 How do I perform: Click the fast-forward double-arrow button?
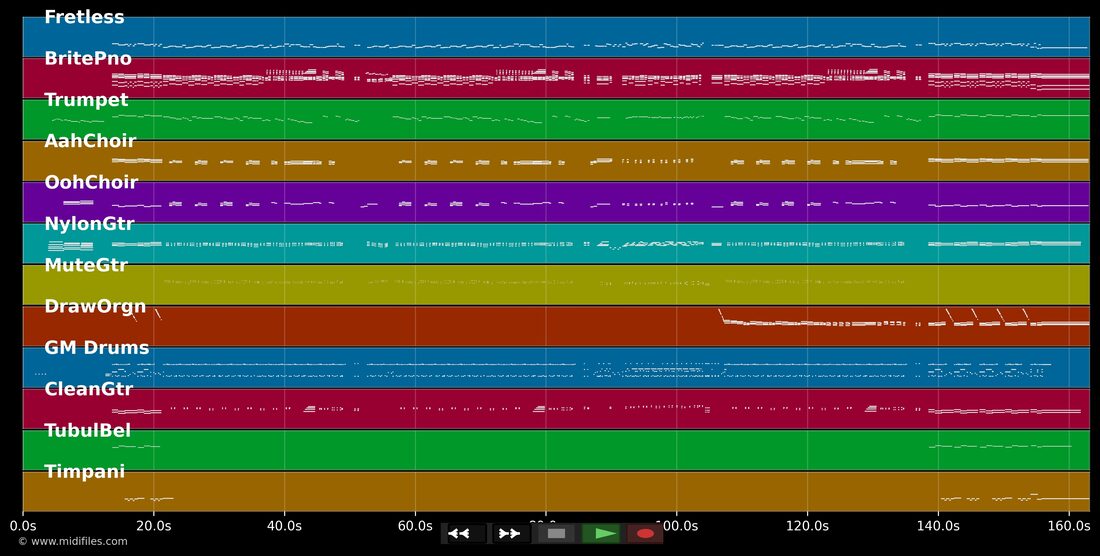tap(509, 534)
